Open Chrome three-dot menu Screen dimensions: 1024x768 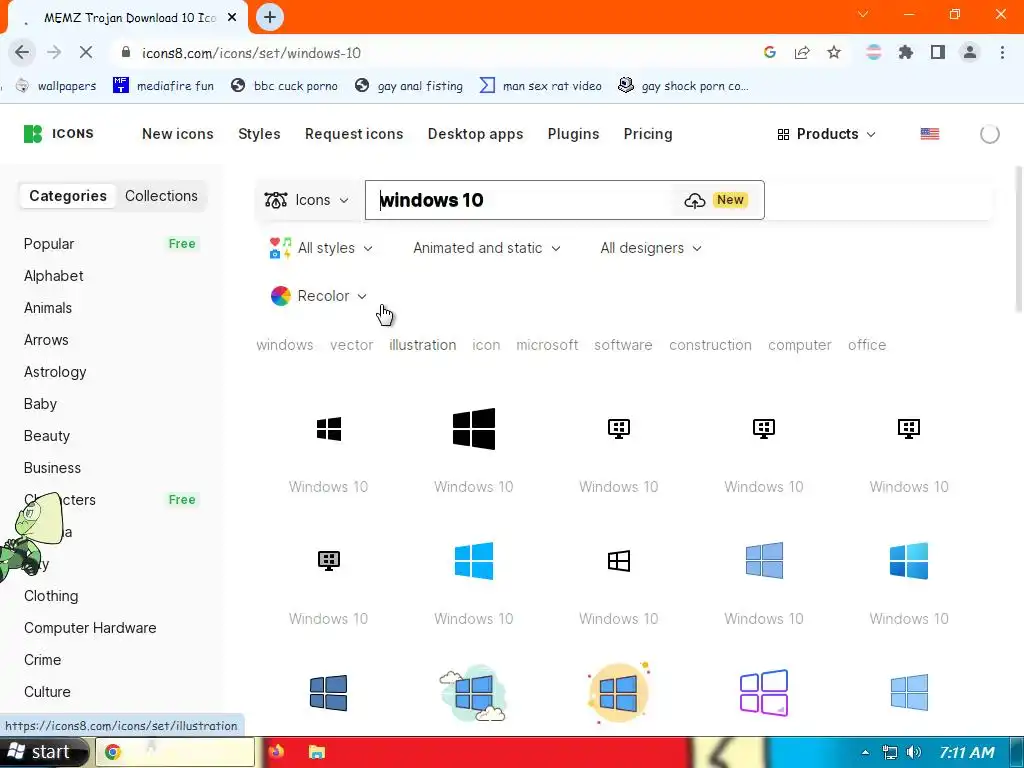click(1002, 52)
